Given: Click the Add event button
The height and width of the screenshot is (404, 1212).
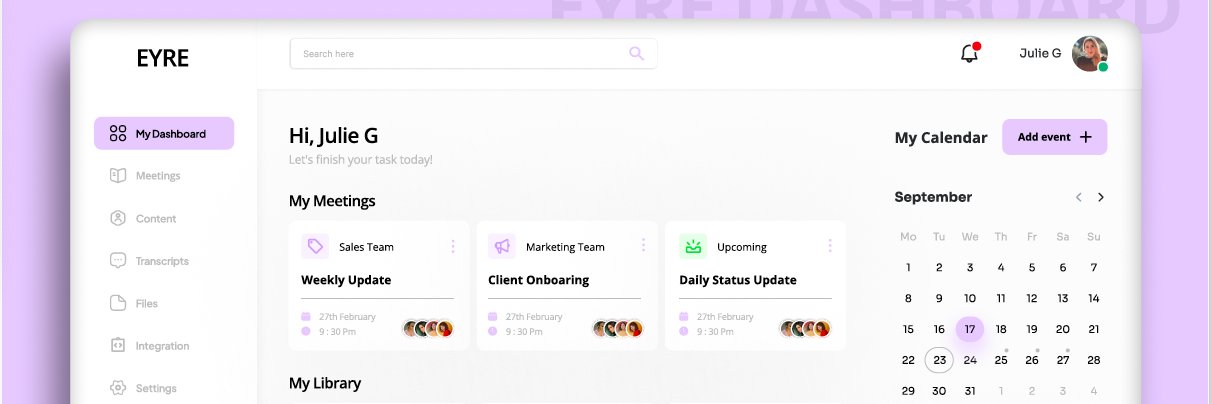Looking at the screenshot, I should [1055, 137].
